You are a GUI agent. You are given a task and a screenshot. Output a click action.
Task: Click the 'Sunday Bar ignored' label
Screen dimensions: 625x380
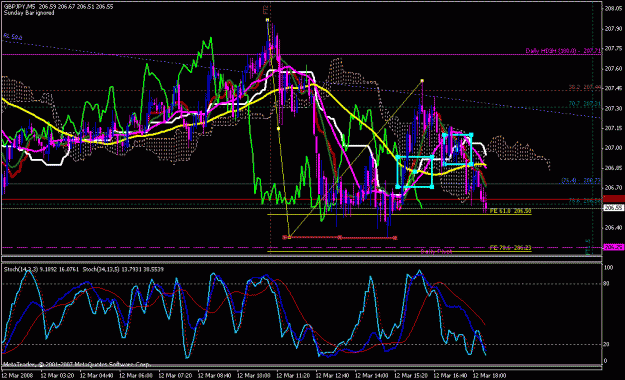(29, 13)
